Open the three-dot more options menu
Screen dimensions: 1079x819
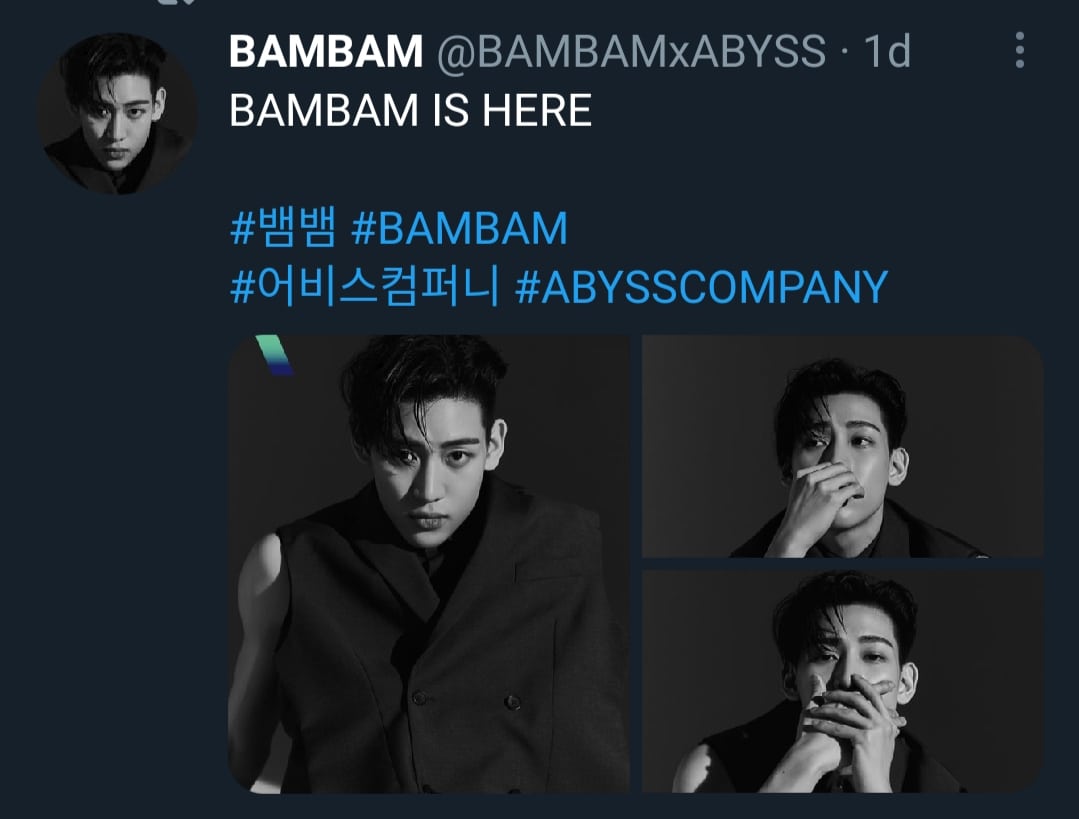[x=1020, y=50]
